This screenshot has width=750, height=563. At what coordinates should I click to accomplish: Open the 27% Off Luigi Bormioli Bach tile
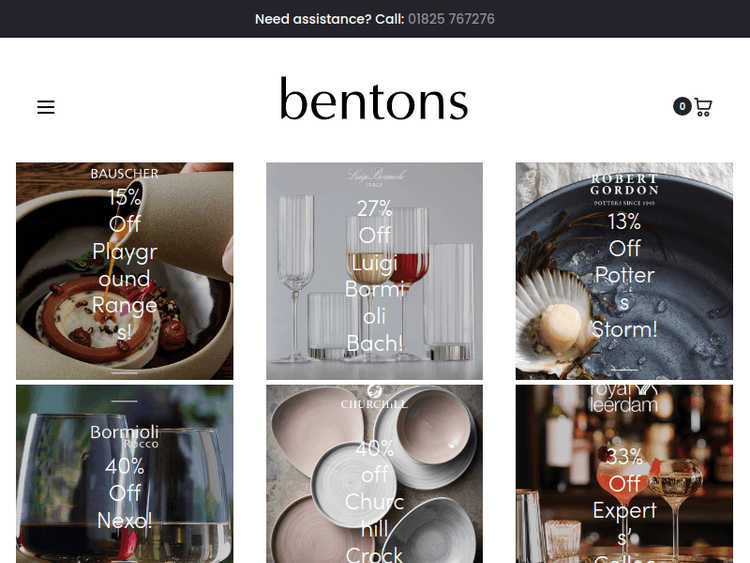coord(375,271)
